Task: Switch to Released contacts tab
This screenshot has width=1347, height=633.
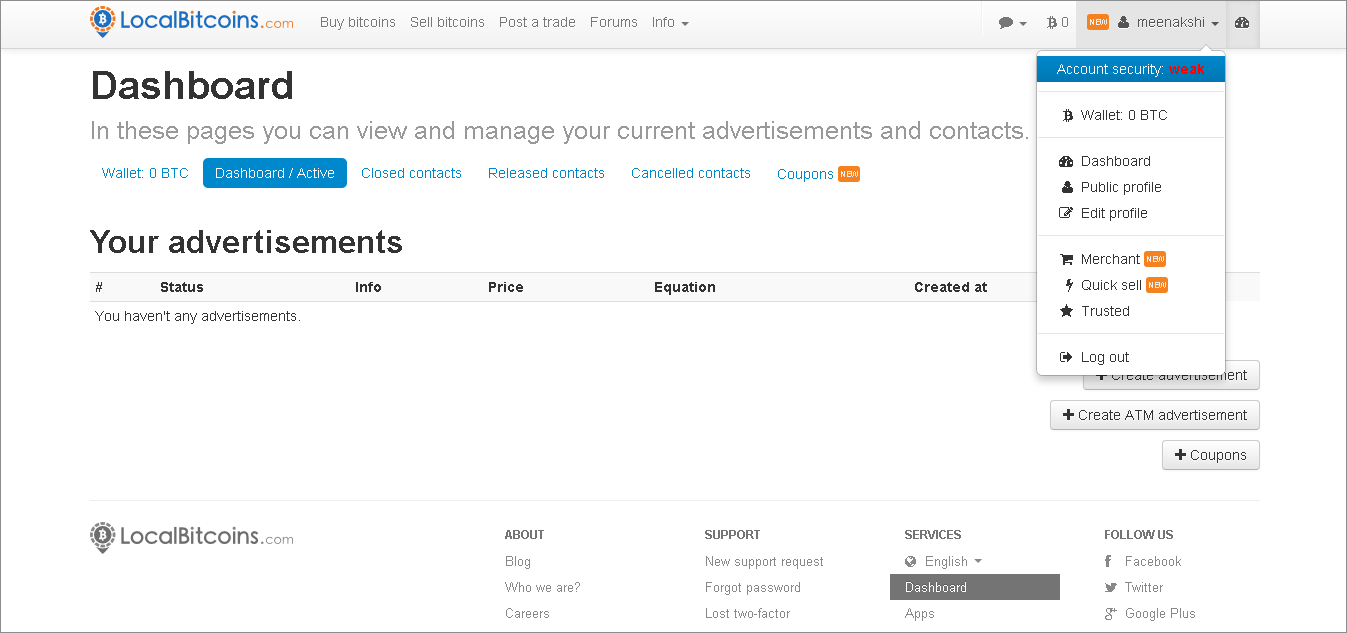Action: pos(546,173)
